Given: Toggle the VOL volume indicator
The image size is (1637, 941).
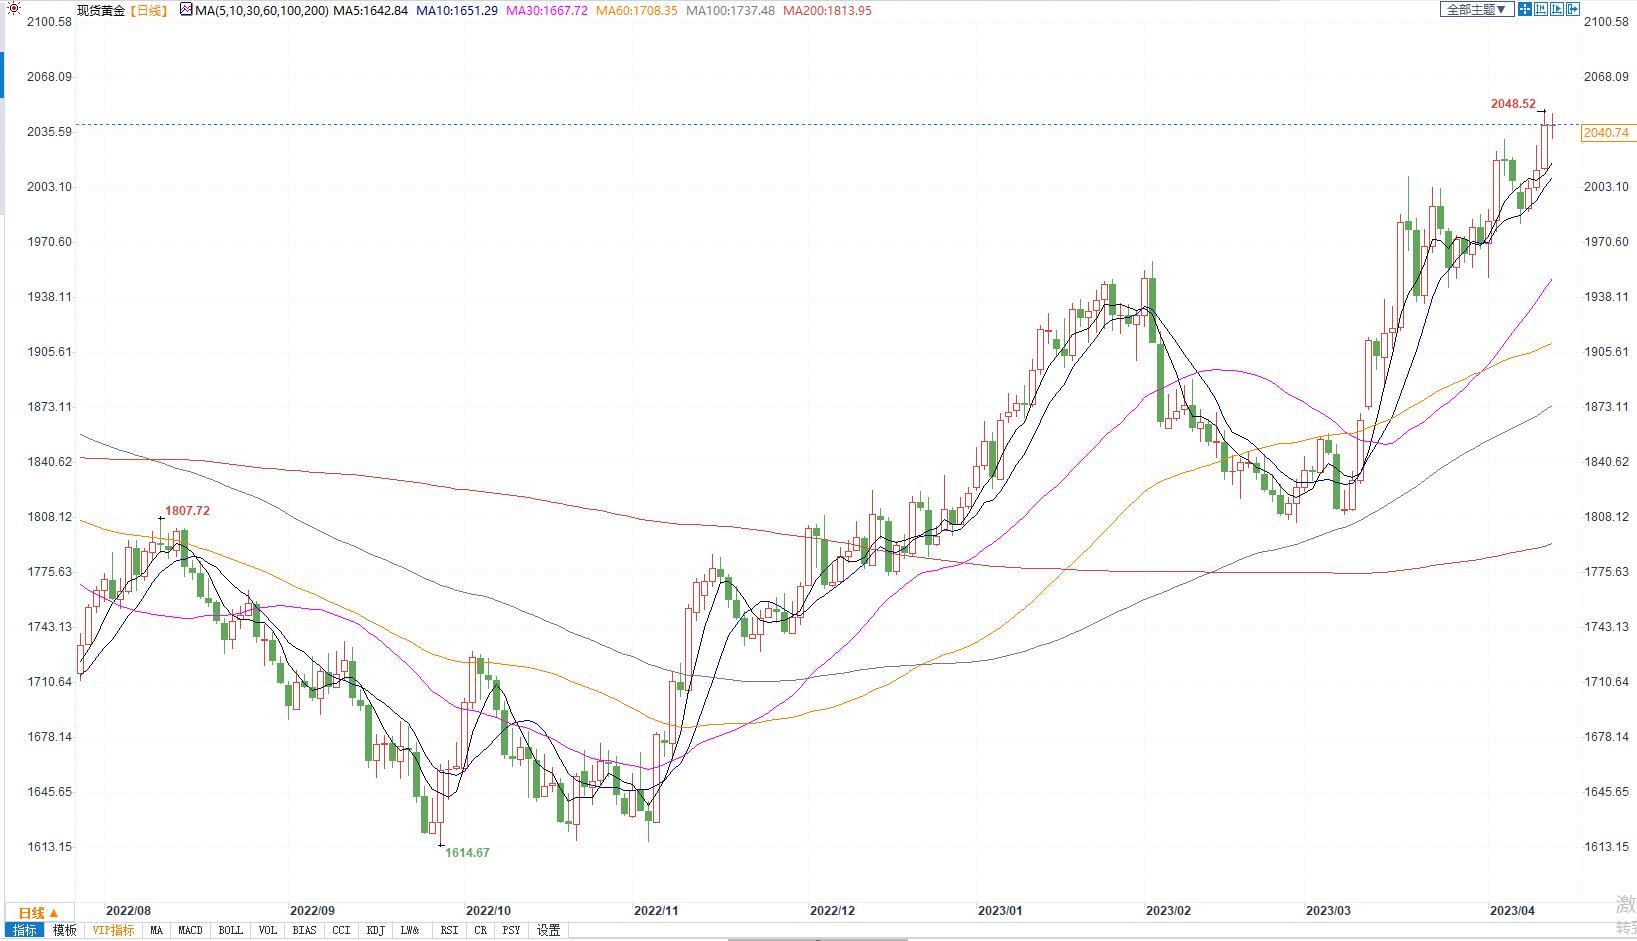Looking at the screenshot, I should (x=267, y=930).
